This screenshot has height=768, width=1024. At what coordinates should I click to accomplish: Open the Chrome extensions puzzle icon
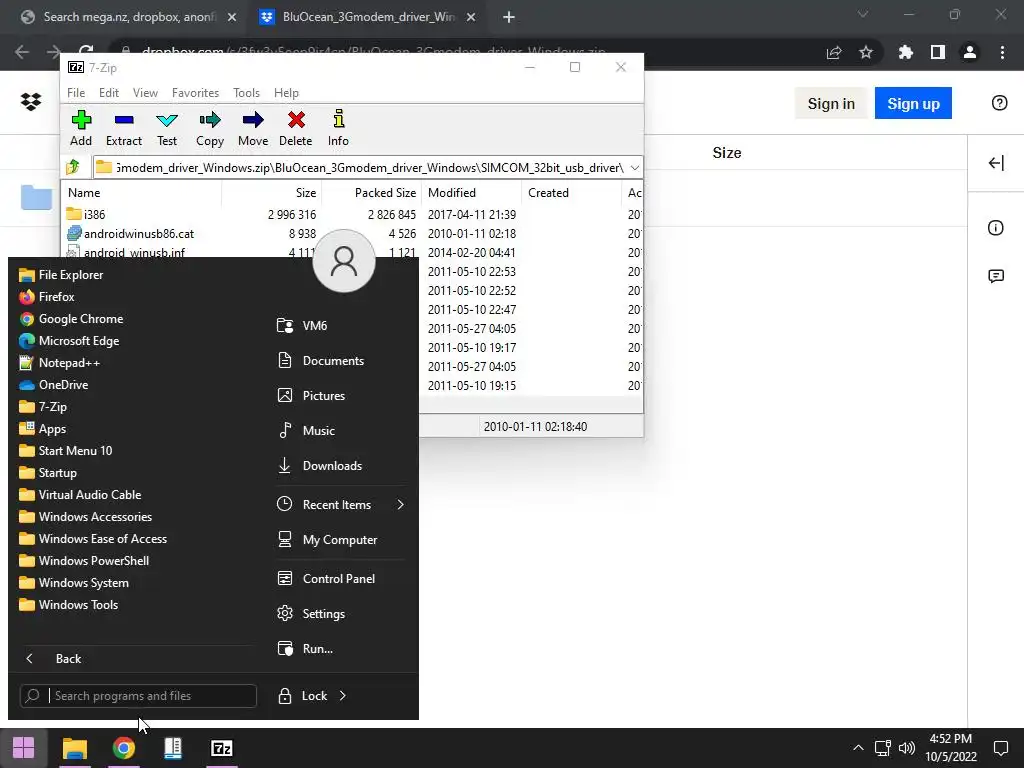coord(905,52)
